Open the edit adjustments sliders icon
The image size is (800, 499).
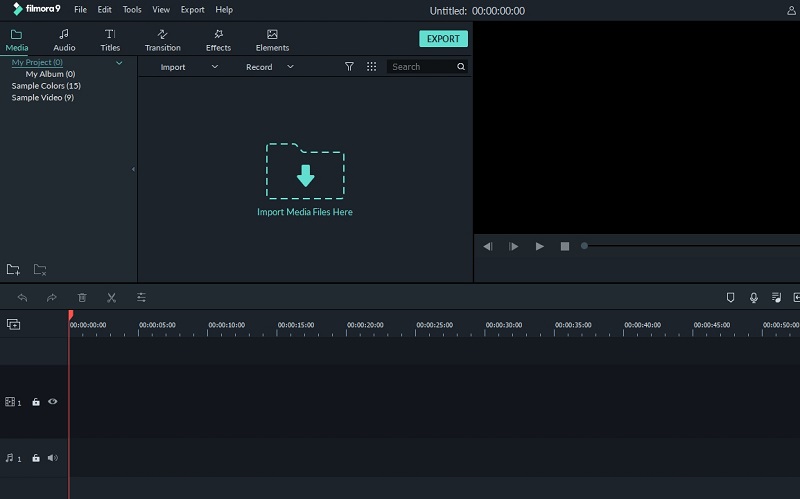coord(141,297)
